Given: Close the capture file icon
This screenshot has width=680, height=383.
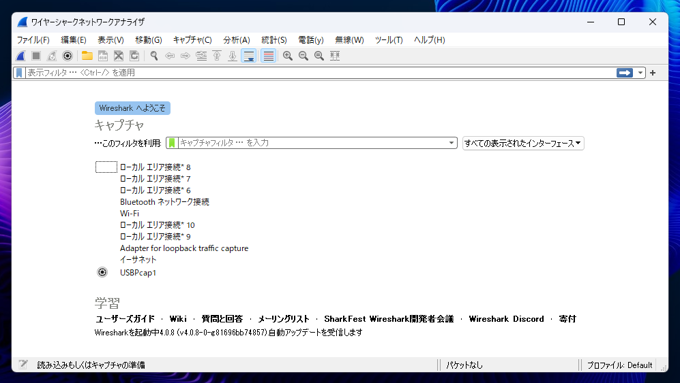Looking at the screenshot, I should (x=118, y=56).
